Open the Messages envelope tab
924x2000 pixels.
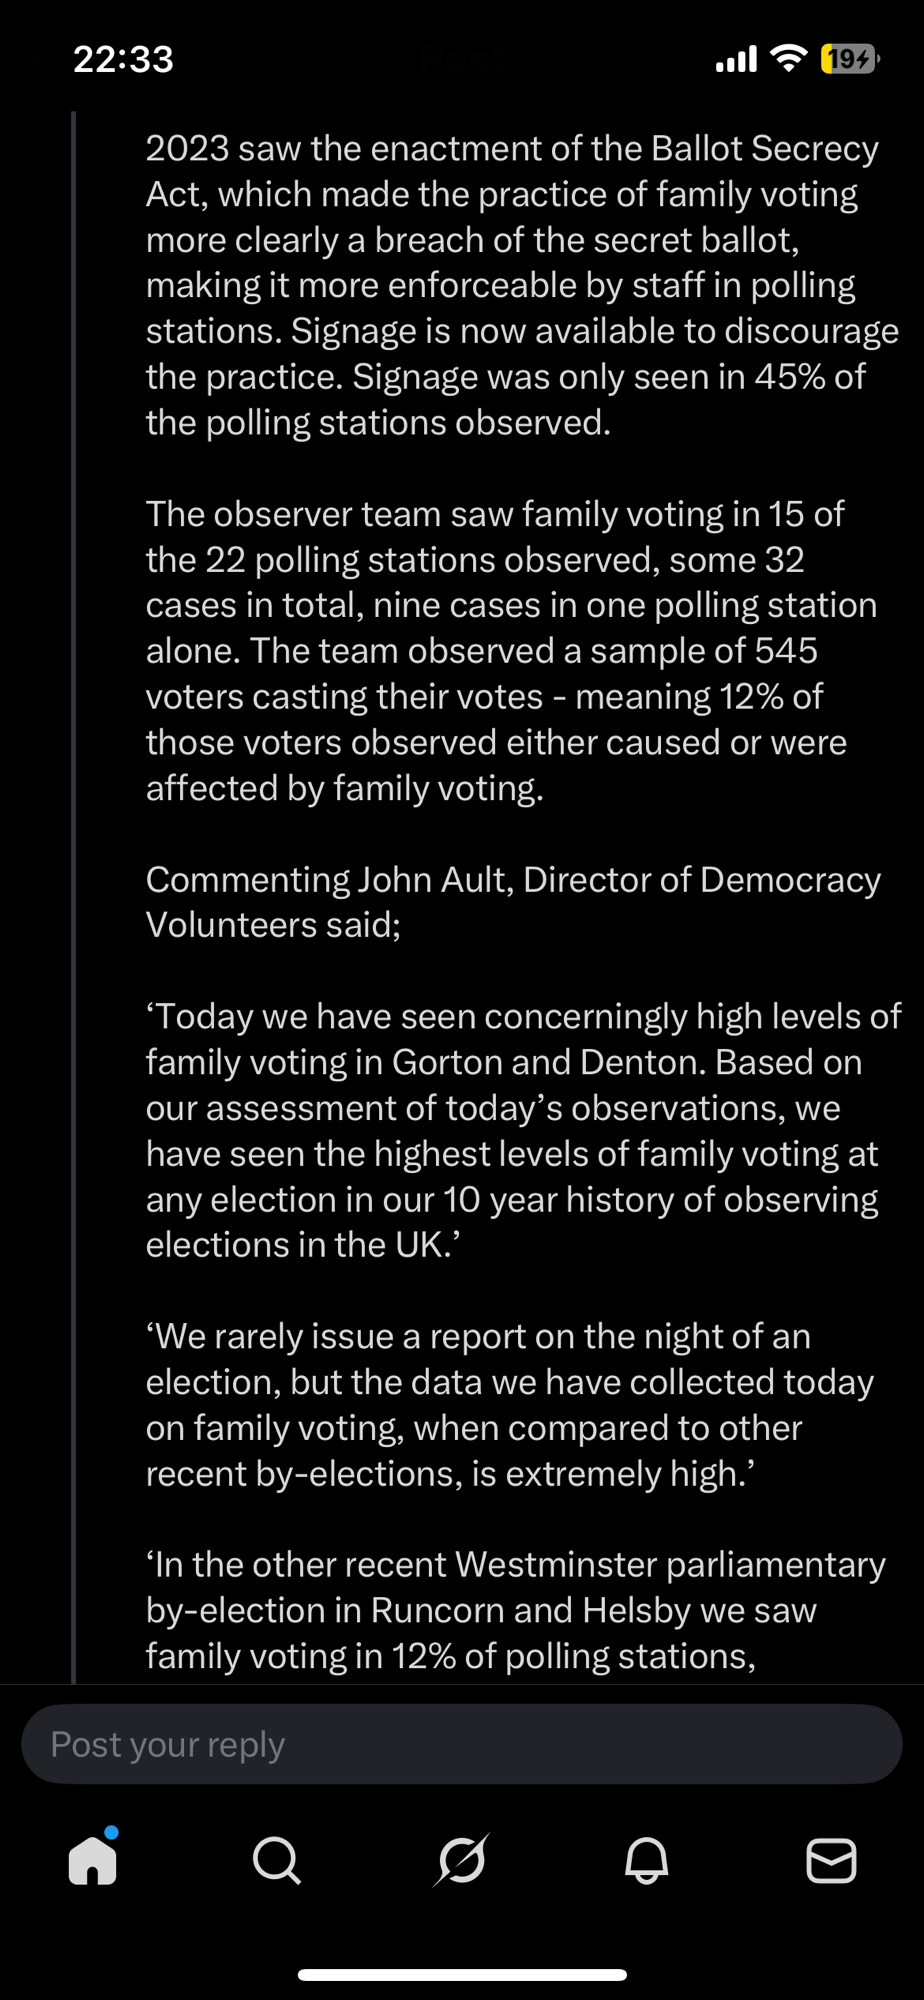[831, 1860]
